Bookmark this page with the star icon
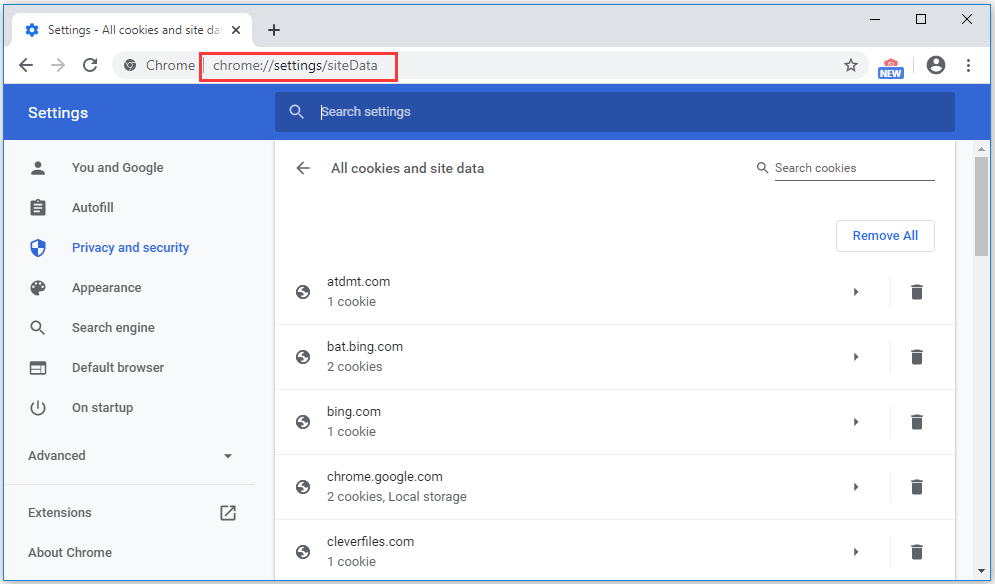Viewport: 995px width, 584px height. click(851, 65)
